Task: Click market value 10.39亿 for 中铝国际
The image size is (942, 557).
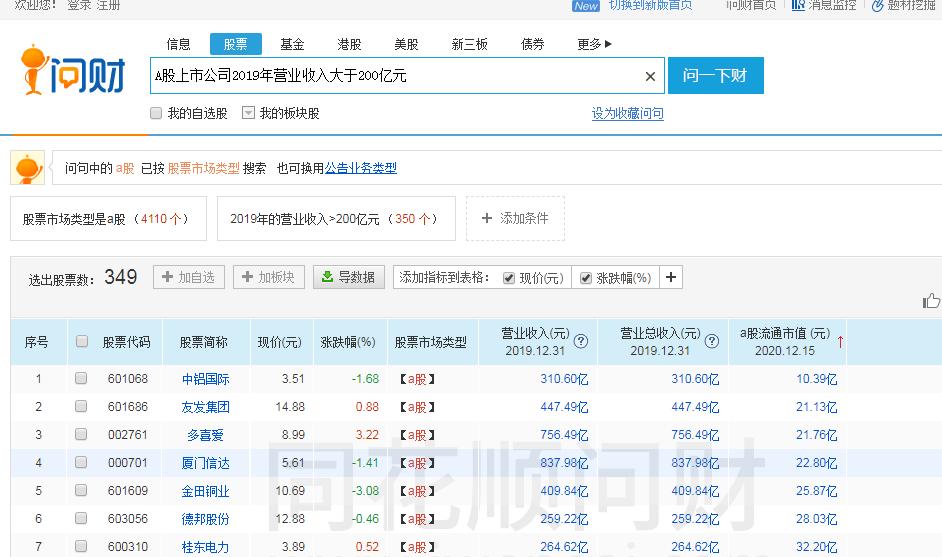Action: [x=816, y=379]
